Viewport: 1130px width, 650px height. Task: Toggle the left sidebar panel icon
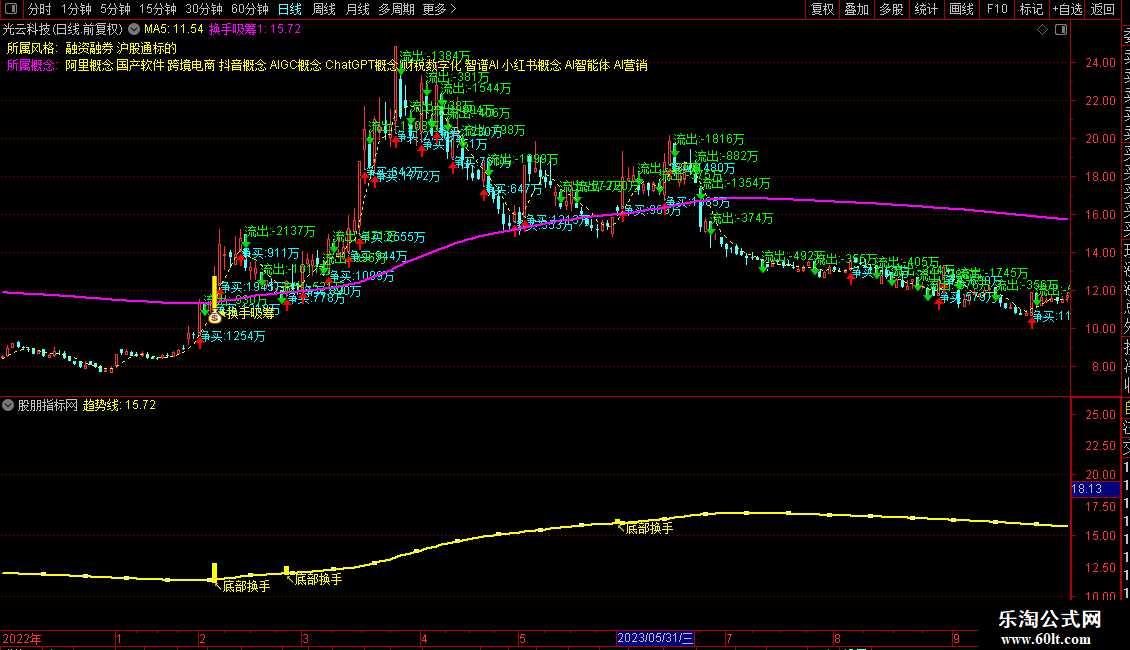(x=11, y=9)
